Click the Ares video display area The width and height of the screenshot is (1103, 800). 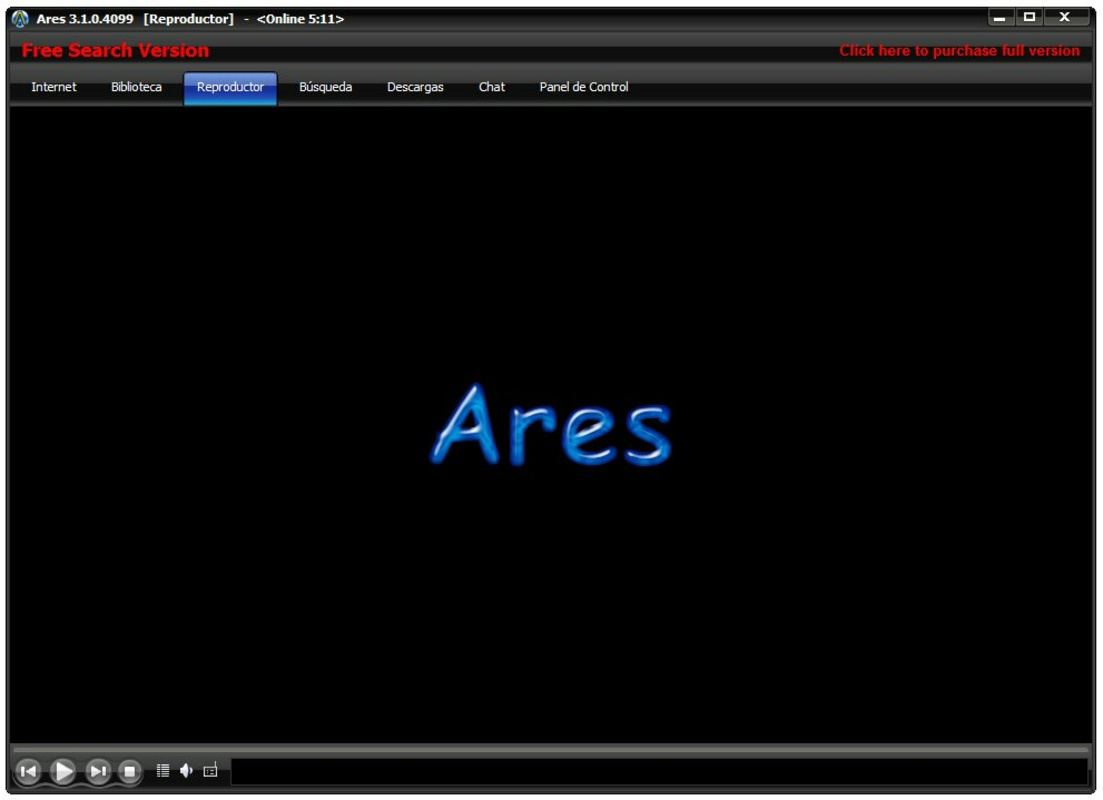tap(552, 425)
